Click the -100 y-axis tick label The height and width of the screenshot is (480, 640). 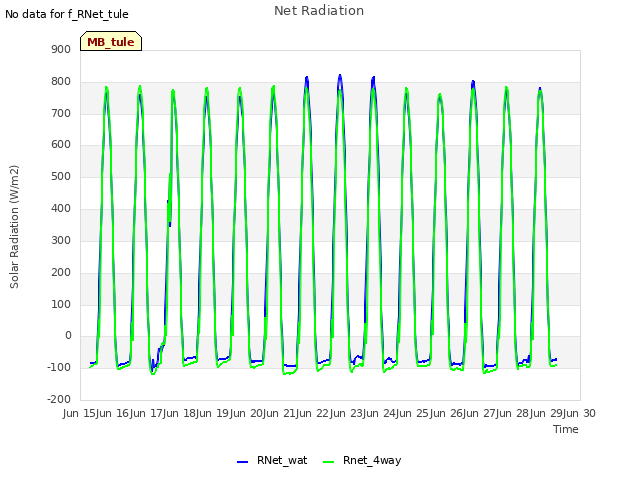[x=59, y=367]
